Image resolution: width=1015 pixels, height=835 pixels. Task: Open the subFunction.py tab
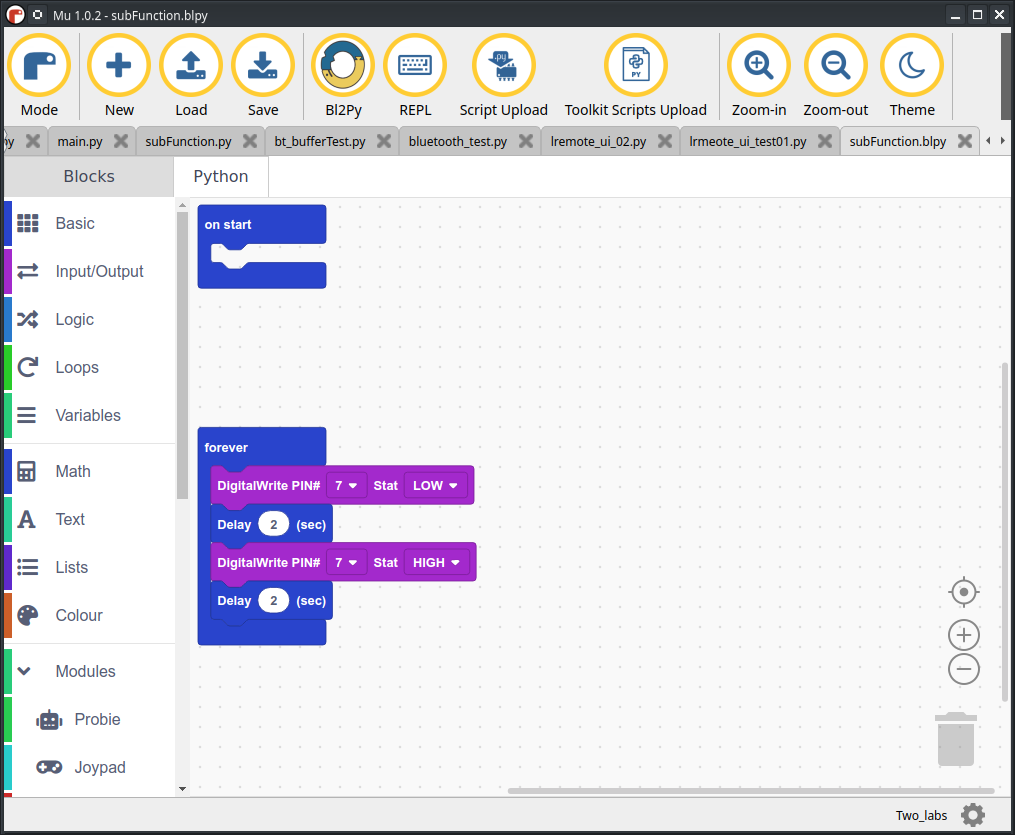(x=188, y=141)
